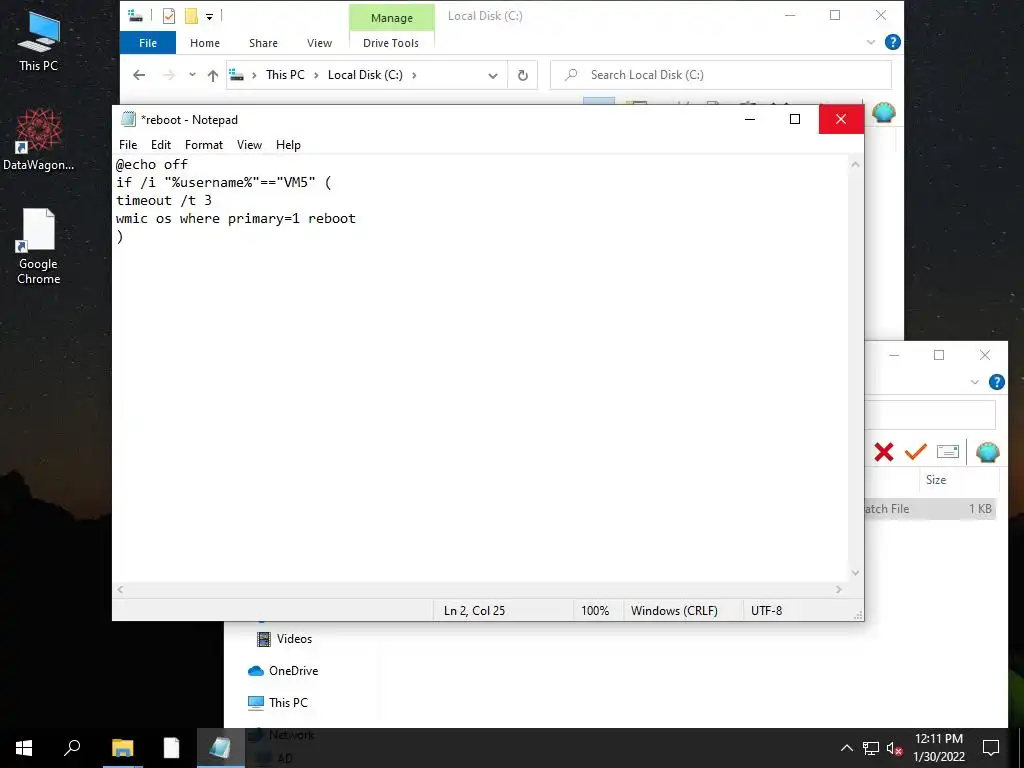The width and height of the screenshot is (1024, 768).
Task: Expand the chevron after Local Disk (C:) breadcrumb
Action: pyautogui.click(x=414, y=75)
